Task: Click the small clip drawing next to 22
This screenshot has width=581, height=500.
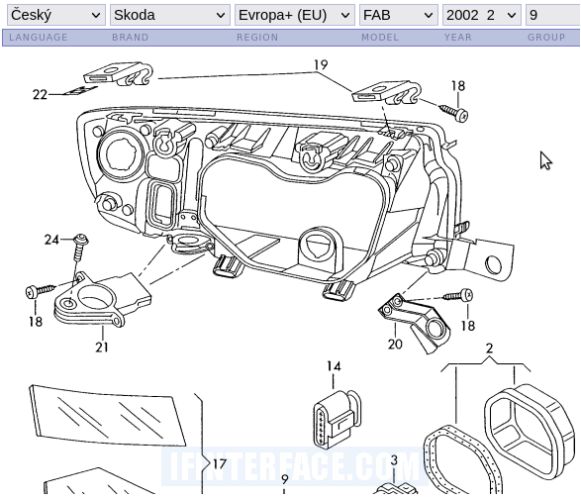Action: [80, 90]
